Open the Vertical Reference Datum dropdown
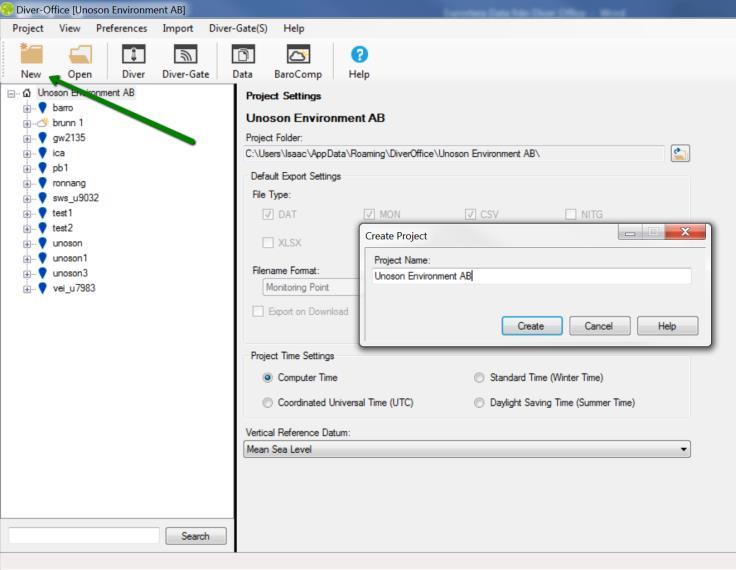Screen dimensions: 736x570 [x=467, y=449]
